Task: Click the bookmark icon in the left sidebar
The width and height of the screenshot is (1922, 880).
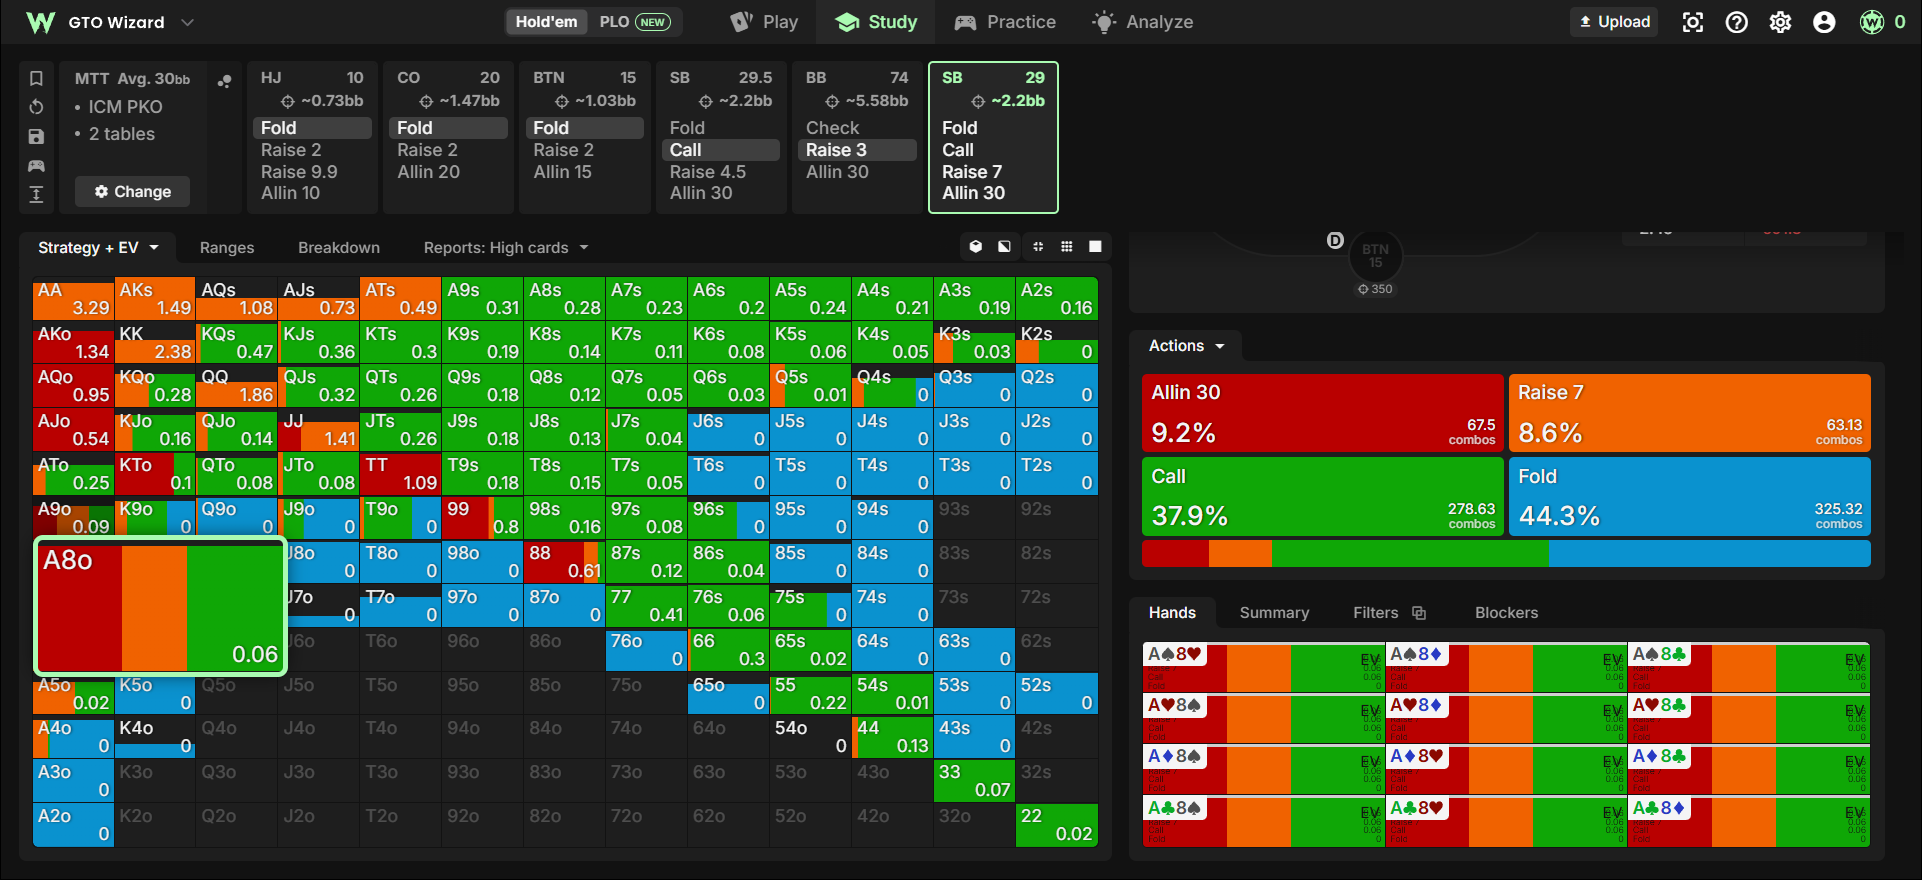Action: 36,78
